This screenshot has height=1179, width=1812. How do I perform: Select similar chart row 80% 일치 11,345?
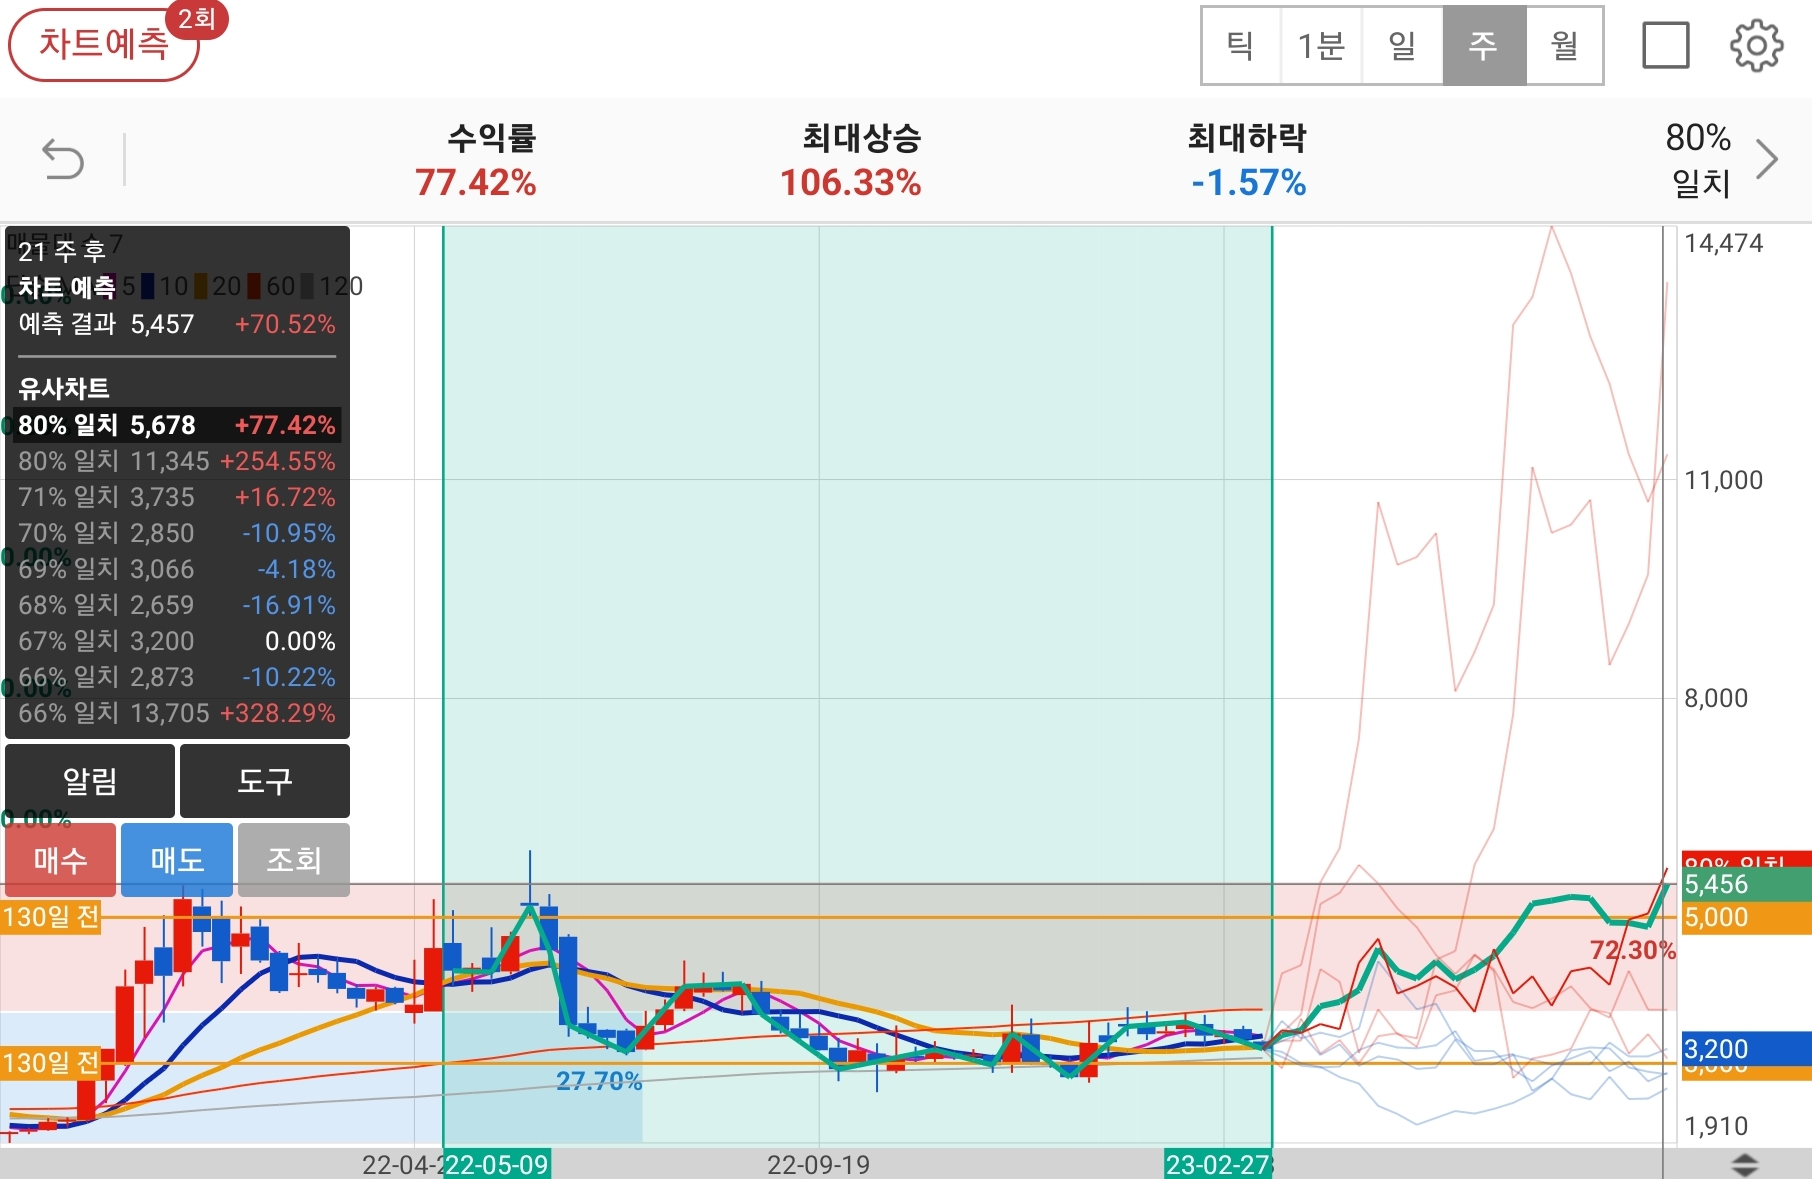177,461
